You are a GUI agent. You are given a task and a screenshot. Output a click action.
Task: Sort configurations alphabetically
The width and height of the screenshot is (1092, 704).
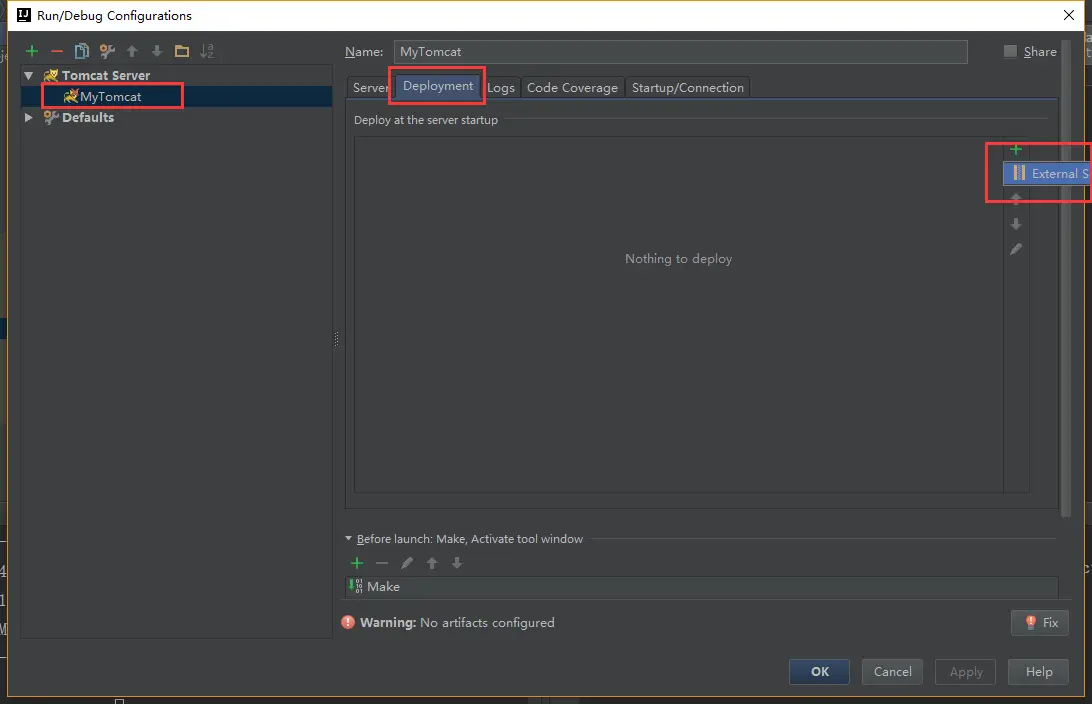[207, 51]
